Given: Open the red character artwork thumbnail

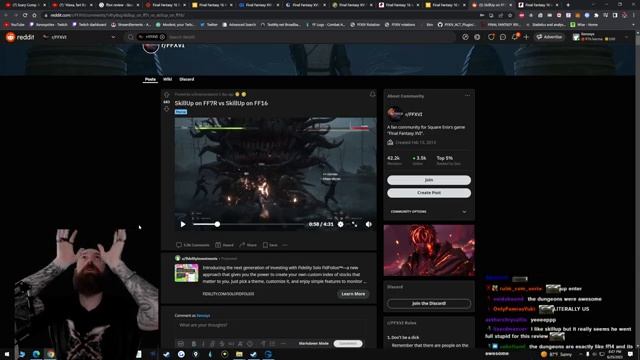Looking at the screenshot, I should [429, 250].
